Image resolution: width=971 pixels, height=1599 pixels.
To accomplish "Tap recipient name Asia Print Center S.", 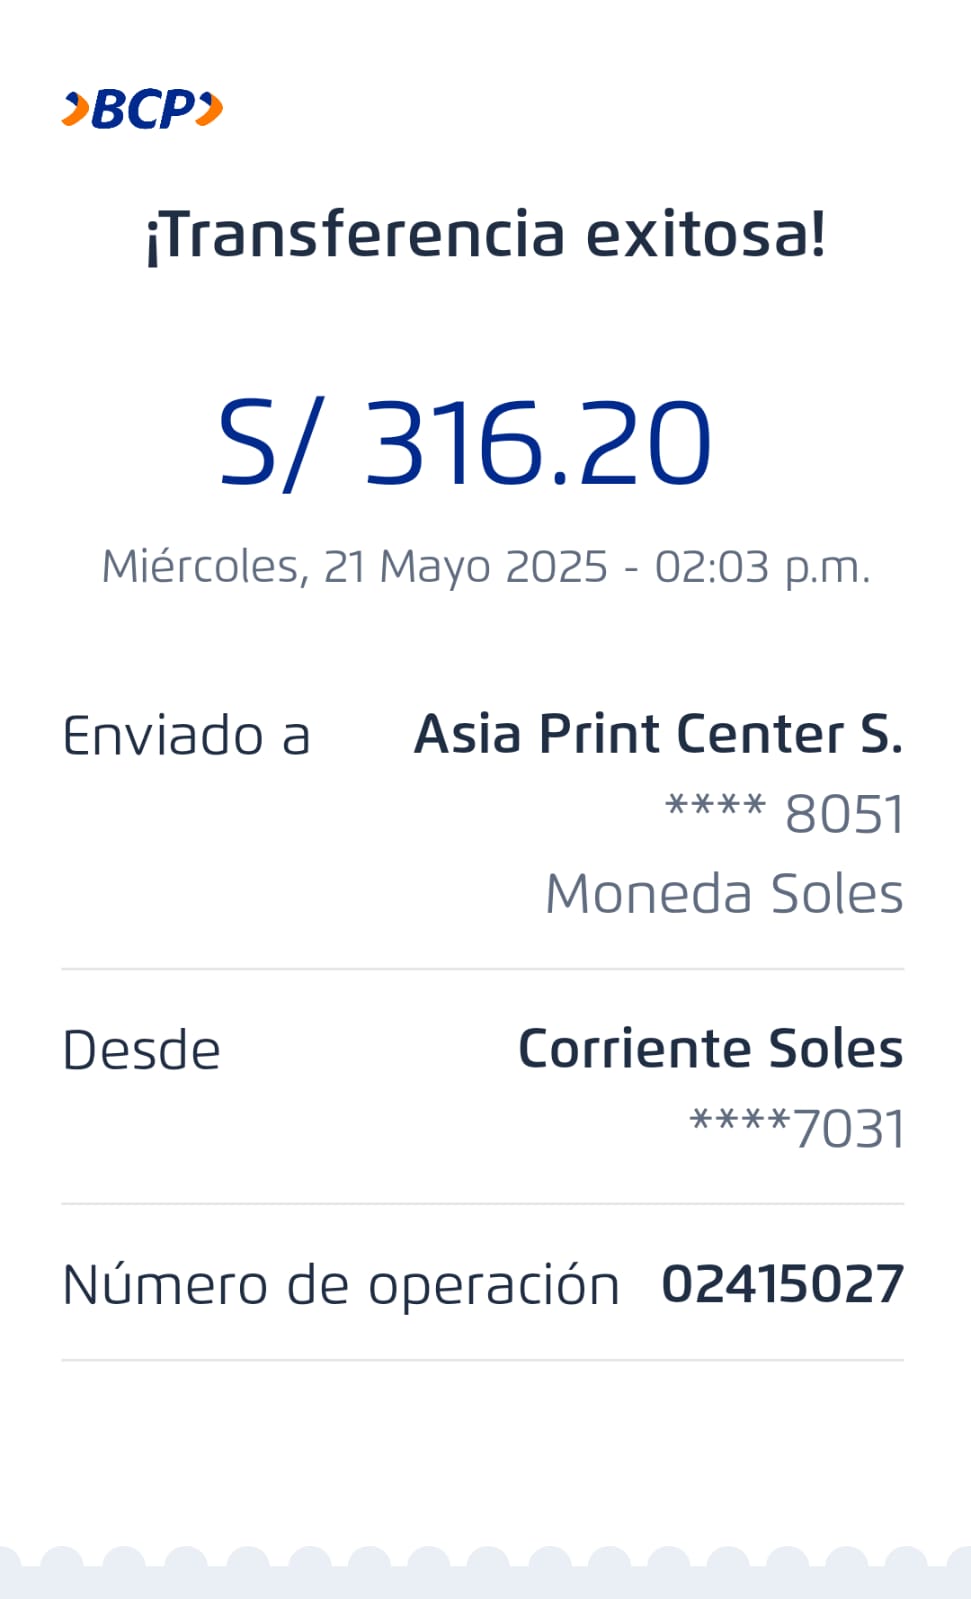I will 658,734.
